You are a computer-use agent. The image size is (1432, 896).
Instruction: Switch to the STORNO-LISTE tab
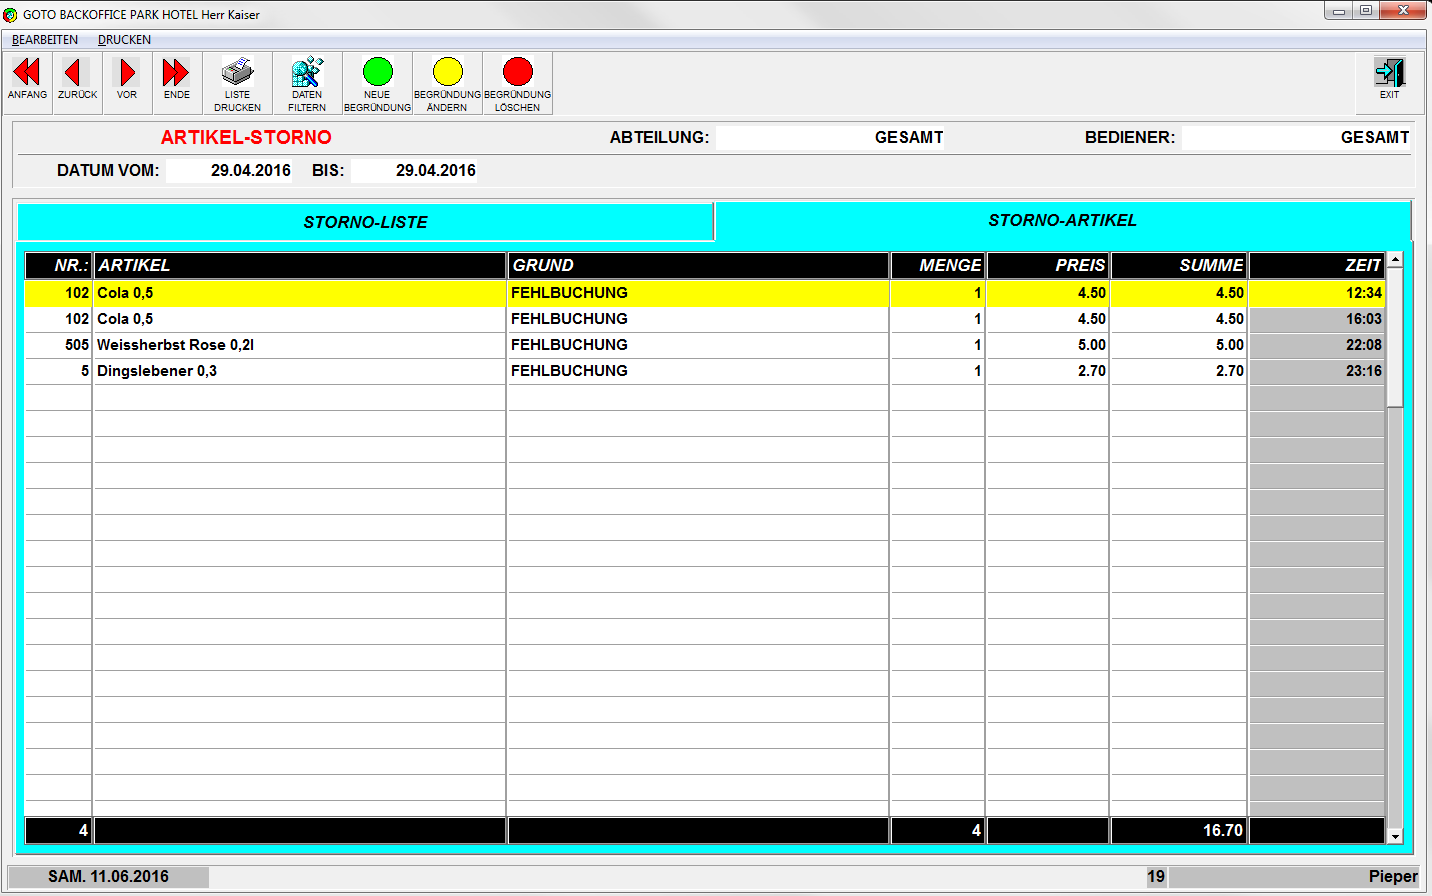point(365,222)
